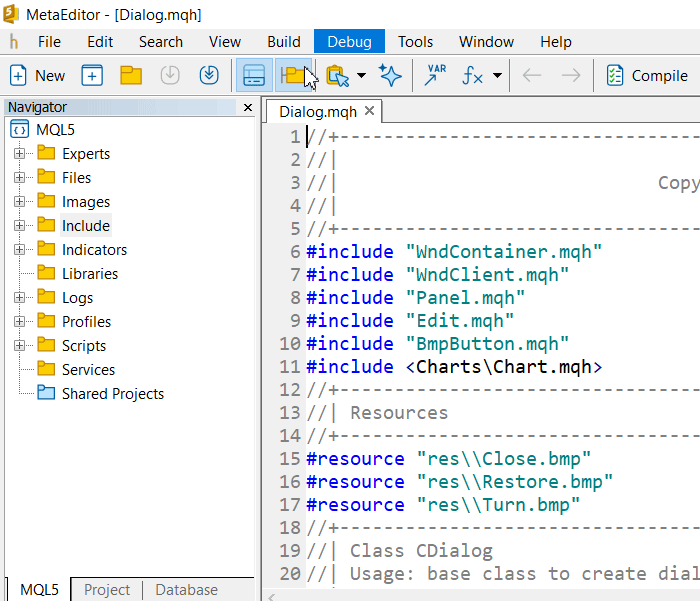Switch to the MQL5 bottom tab

39,590
